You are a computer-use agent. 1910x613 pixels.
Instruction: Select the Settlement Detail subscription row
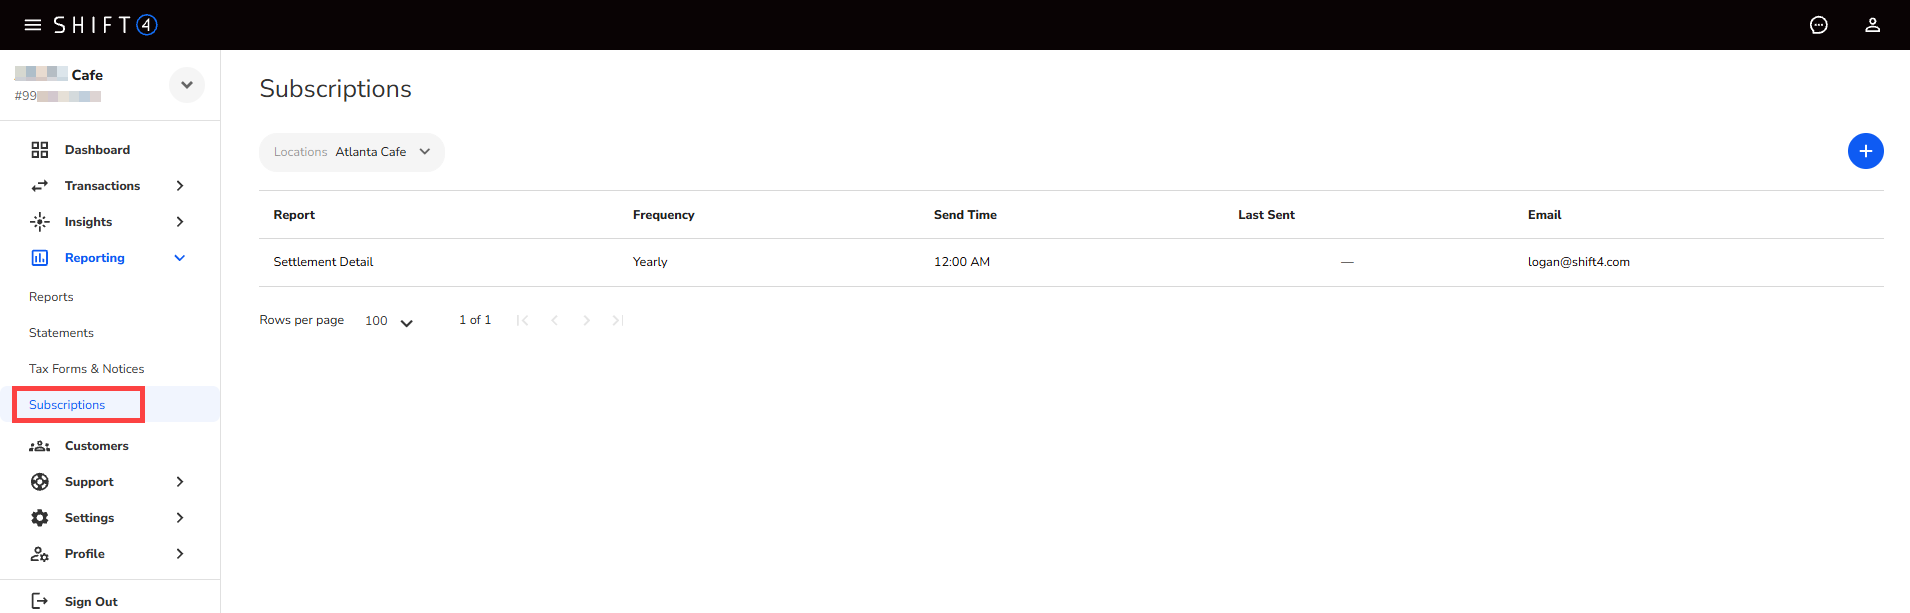[323, 262]
